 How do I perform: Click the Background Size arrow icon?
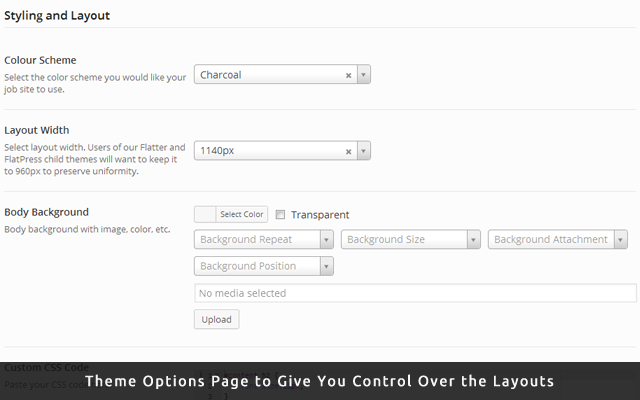pyautogui.click(x=473, y=240)
